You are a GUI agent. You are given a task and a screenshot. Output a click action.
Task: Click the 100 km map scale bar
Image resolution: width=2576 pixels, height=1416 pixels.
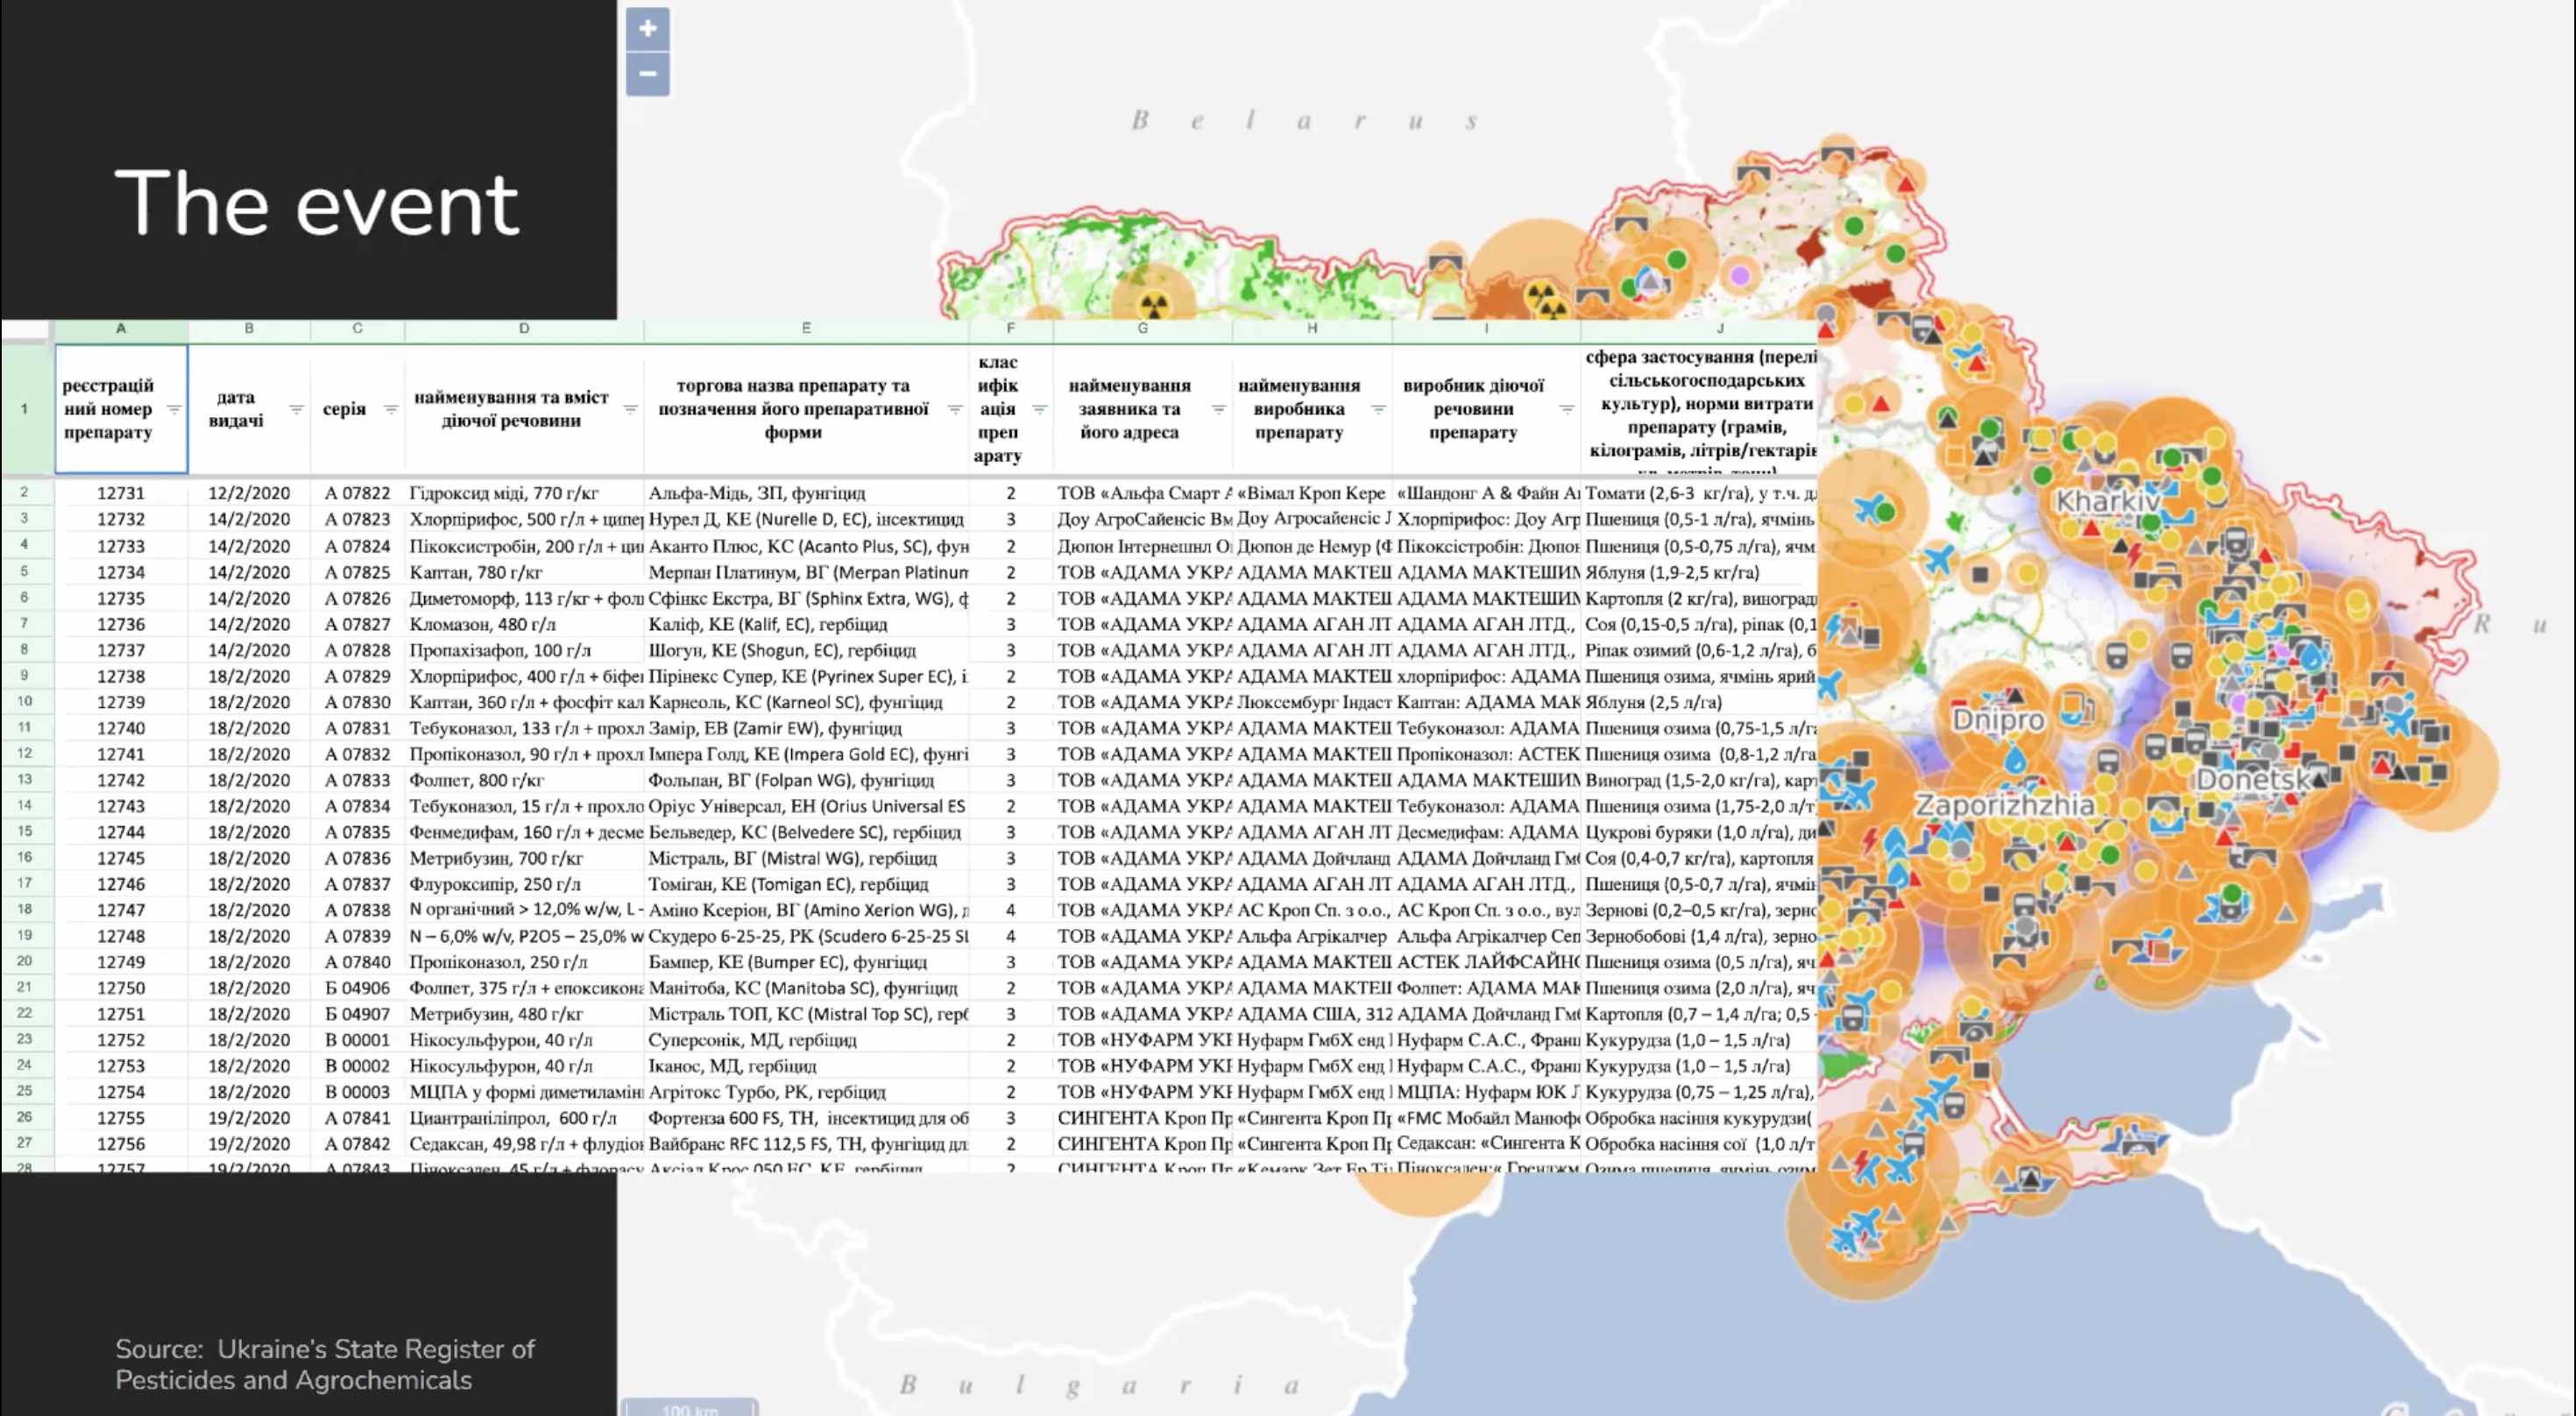tap(690, 1407)
